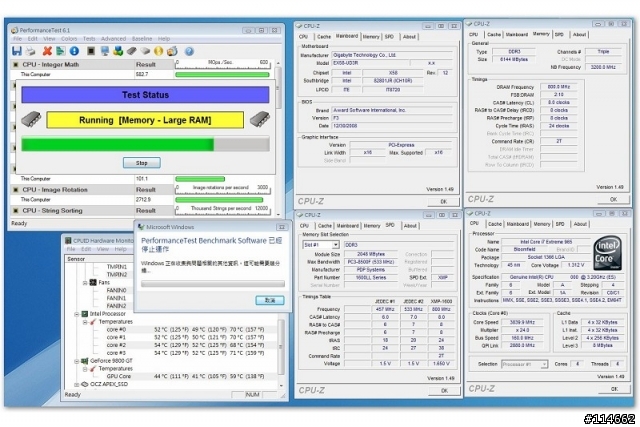The image size is (640, 427).
Task: Select Mainboard tab in CPU-Z SPD window
Action: (x=348, y=226)
